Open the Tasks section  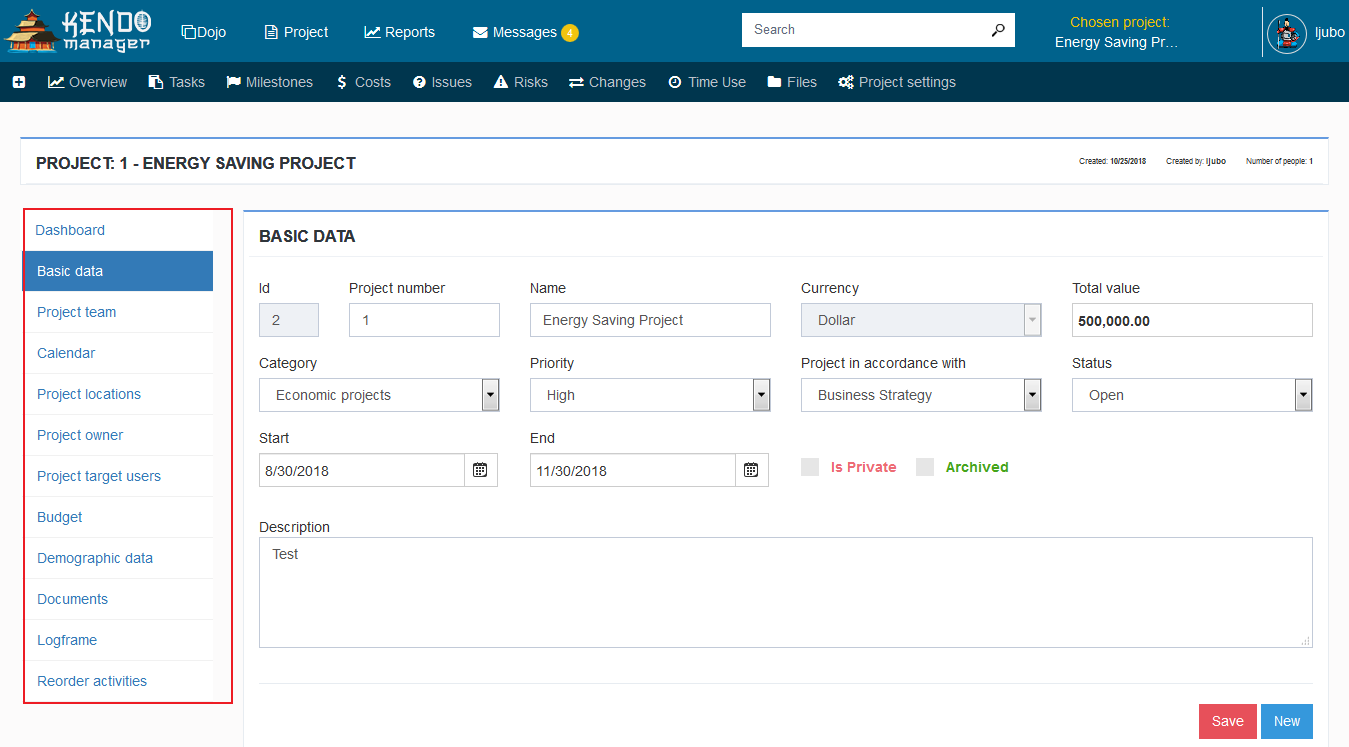pyautogui.click(x=177, y=82)
